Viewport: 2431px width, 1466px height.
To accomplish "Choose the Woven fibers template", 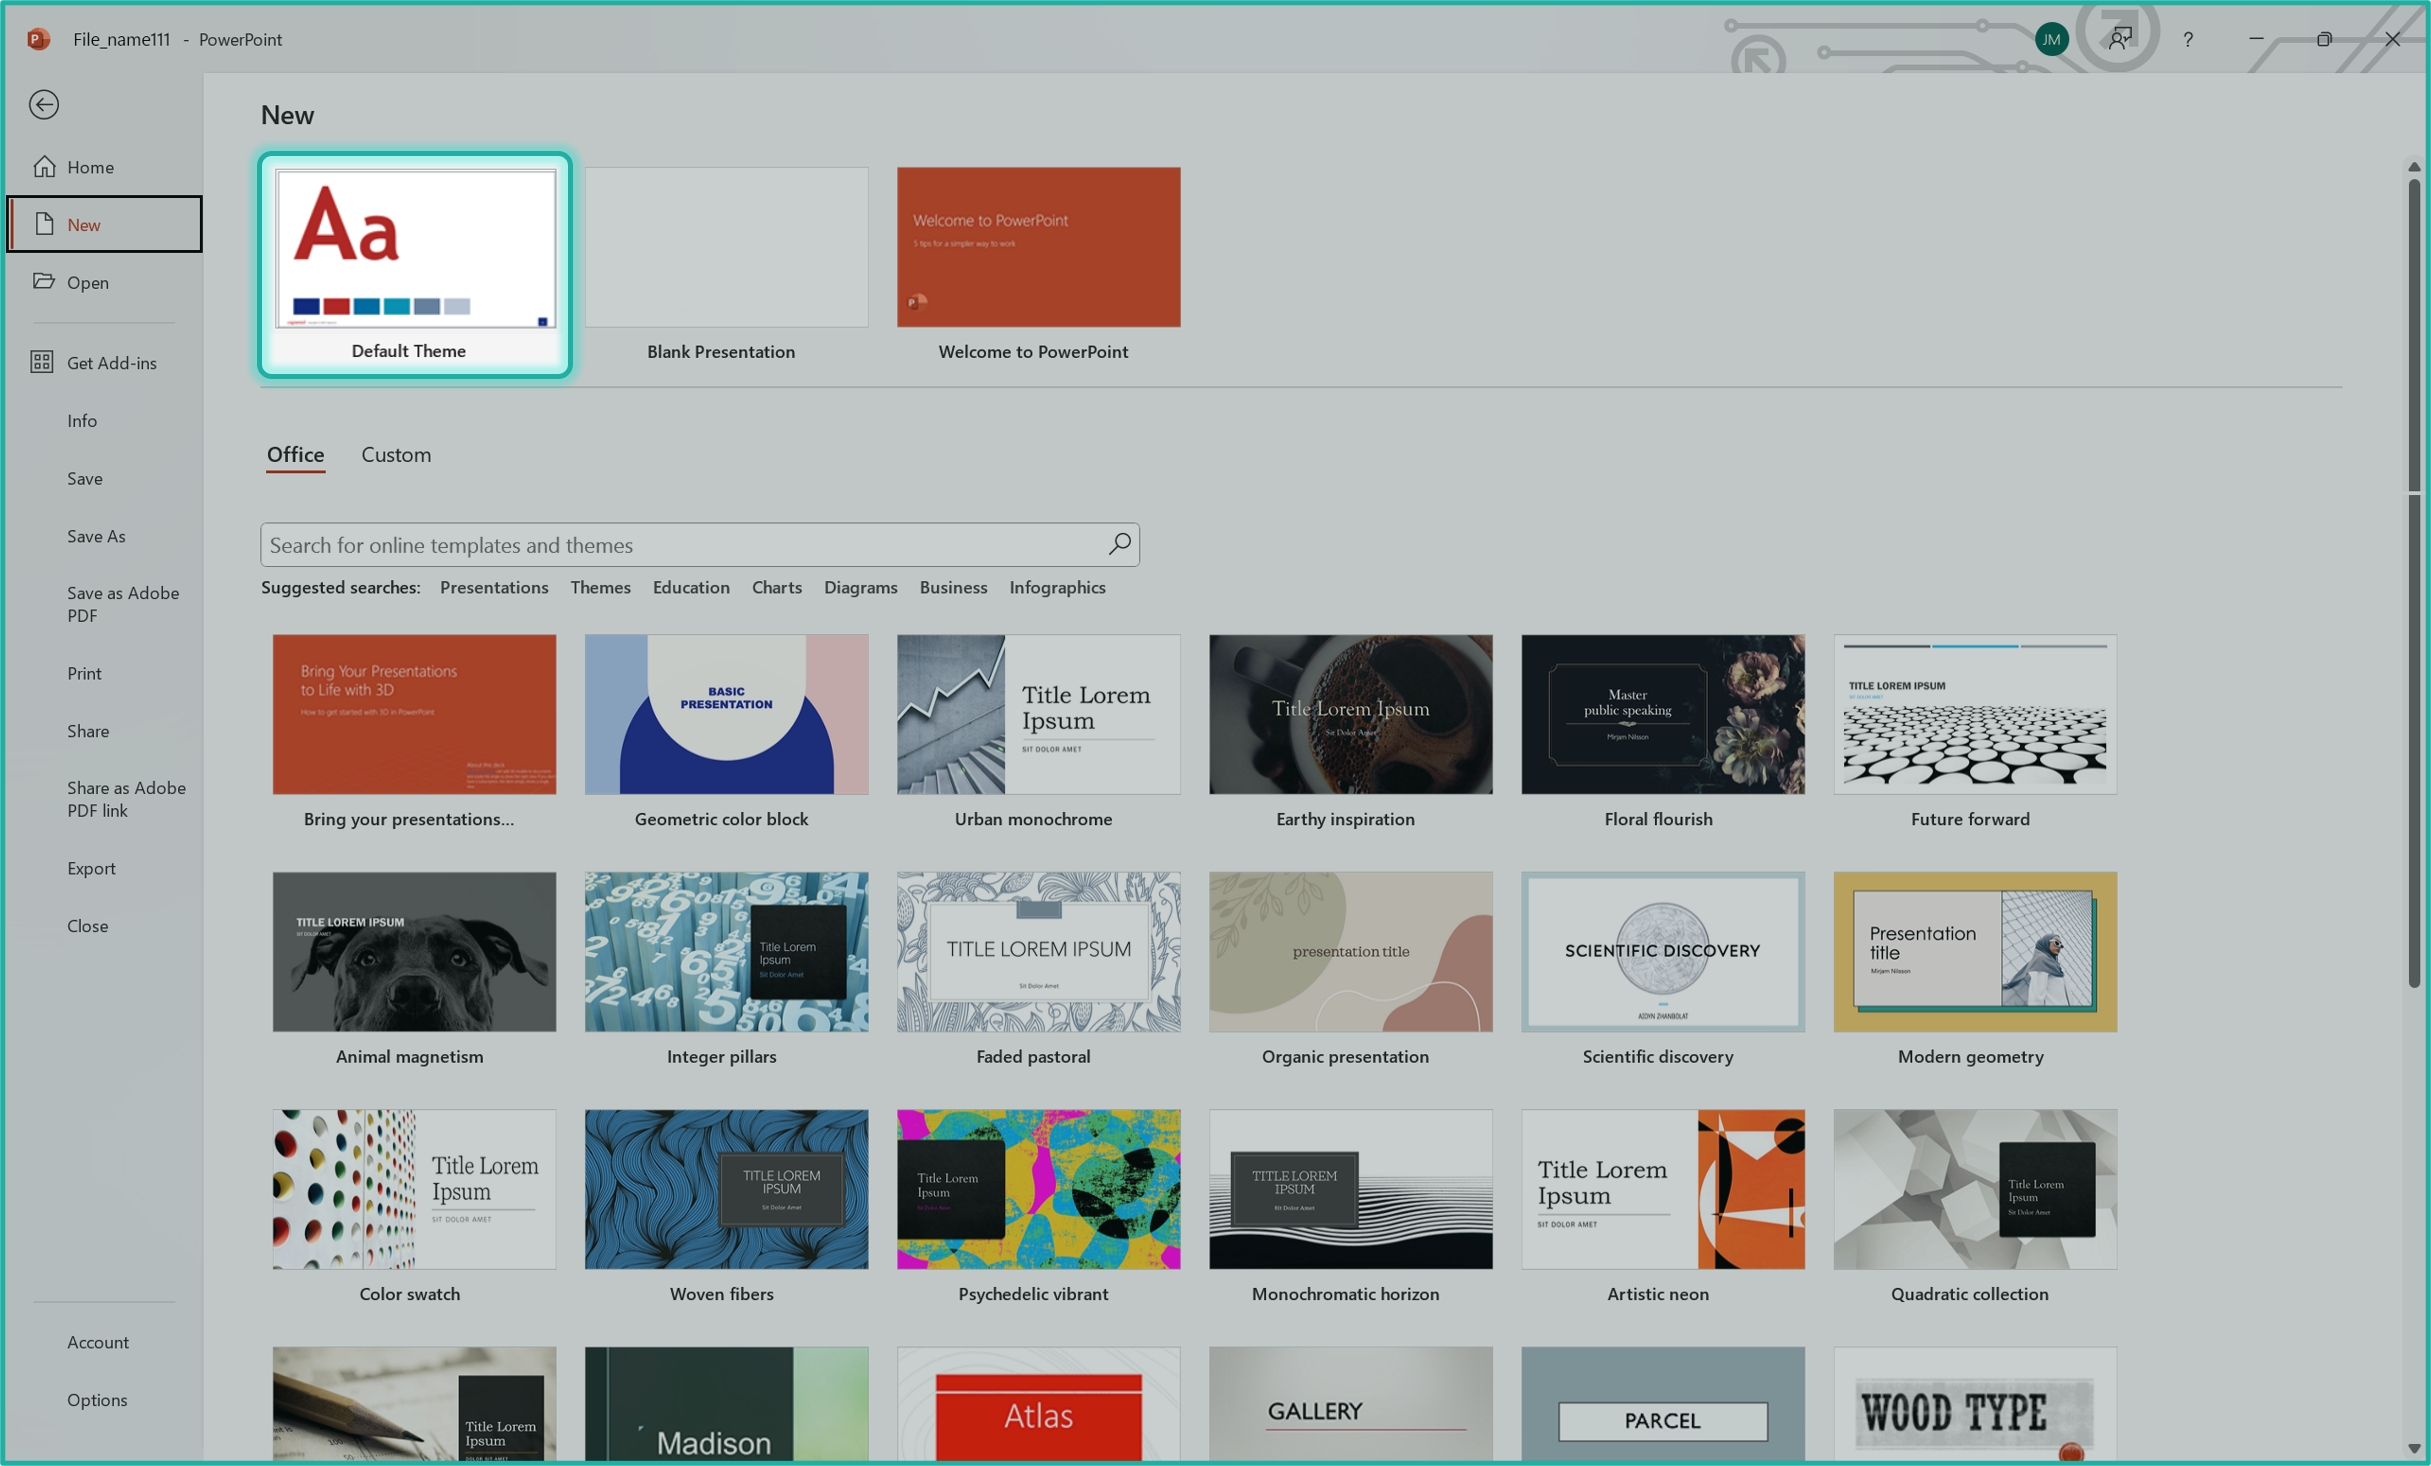I will pos(726,1189).
